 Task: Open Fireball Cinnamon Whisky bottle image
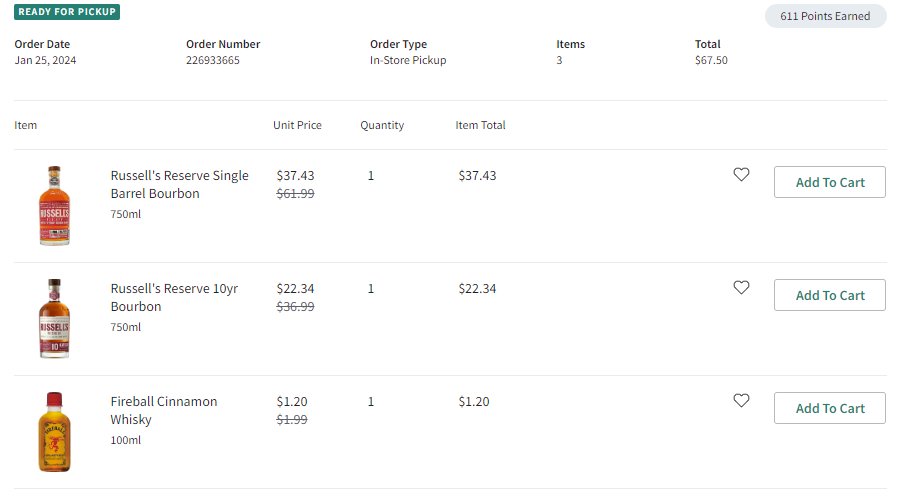54,432
